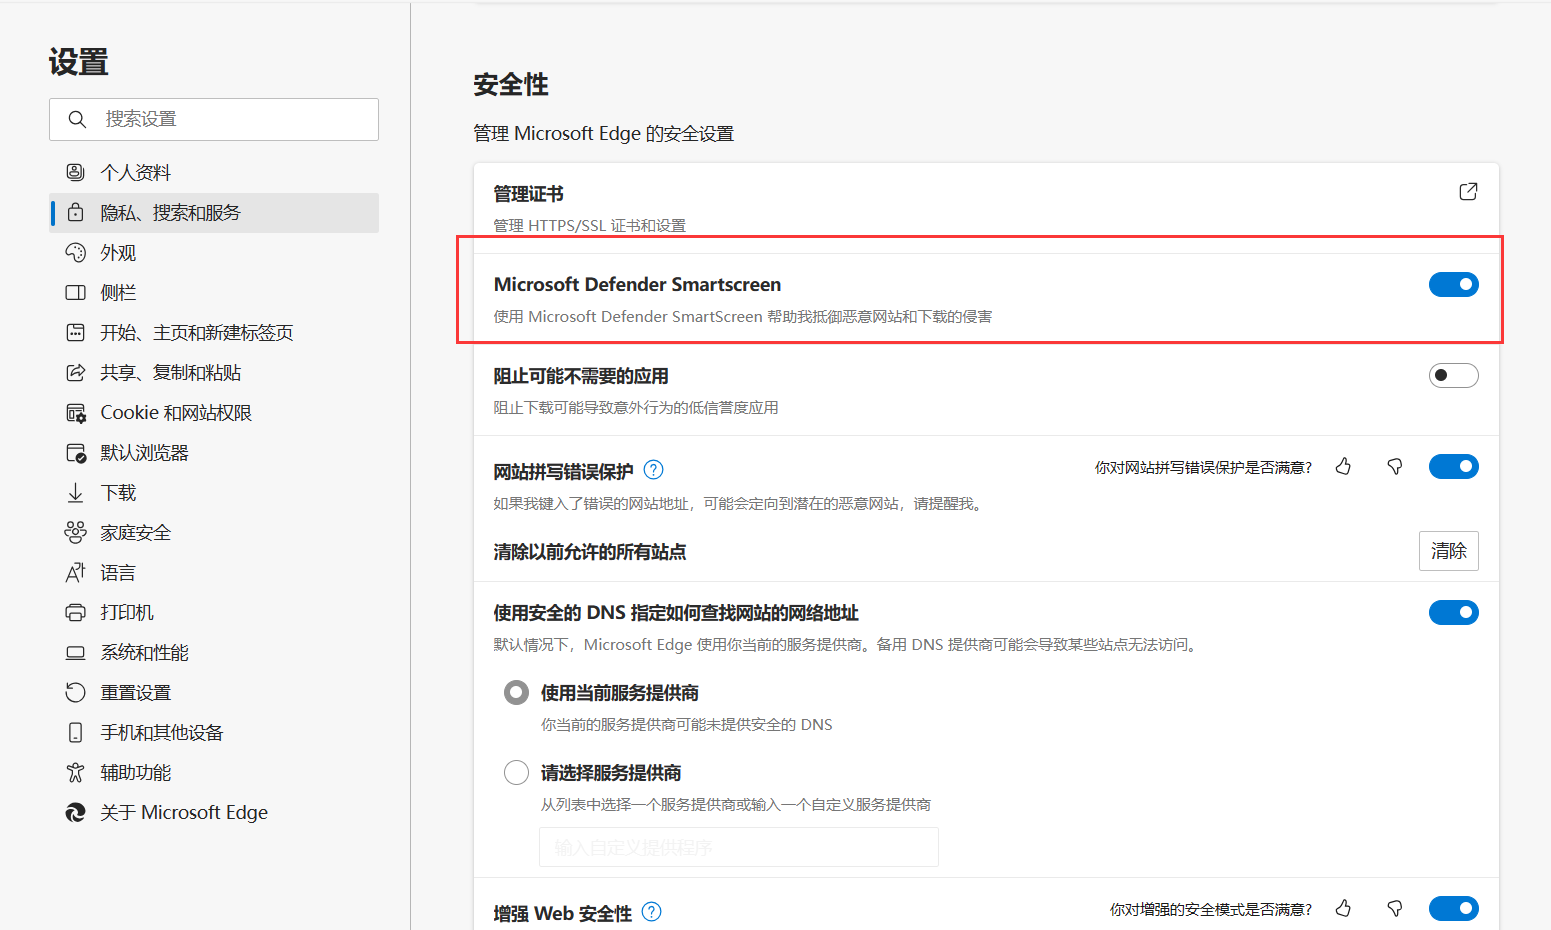Viewport: 1551px width, 930px height.
Task: Click the icon beside 开始、主页和新建标签页
Action: pyautogui.click(x=75, y=332)
